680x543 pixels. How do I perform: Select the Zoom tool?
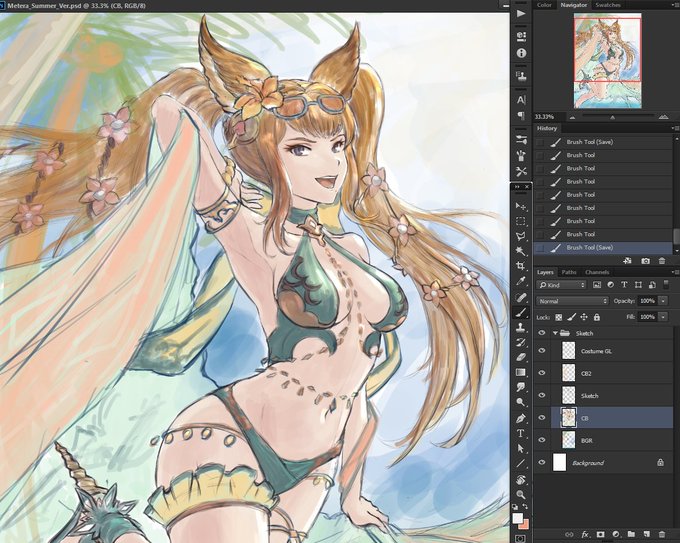pos(521,494)
